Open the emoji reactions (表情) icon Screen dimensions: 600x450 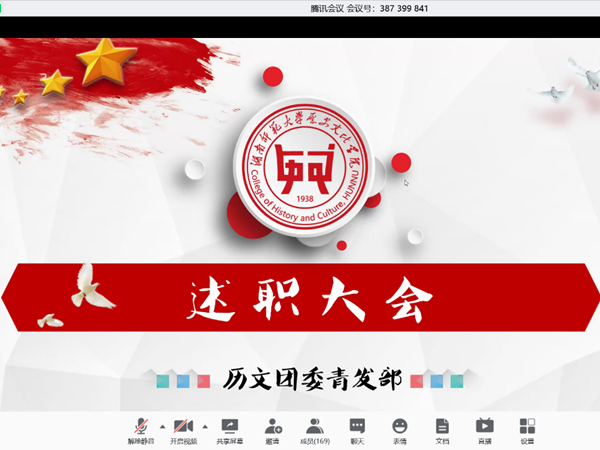tap(400, 429)
